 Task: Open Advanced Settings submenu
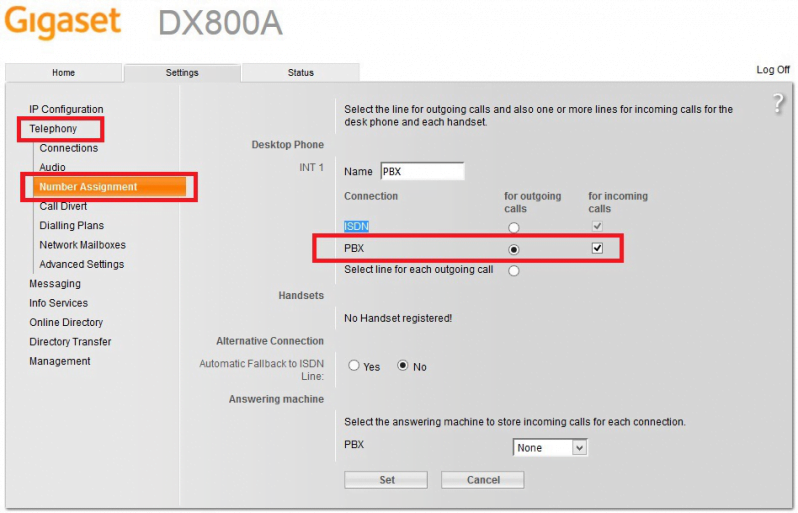(x=82, y=264)
